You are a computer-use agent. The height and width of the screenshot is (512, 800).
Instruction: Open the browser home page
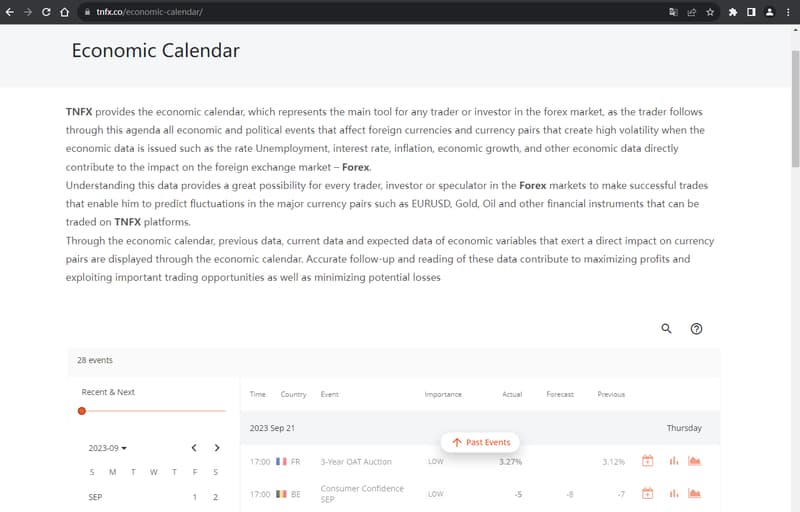tap(64, 12)
